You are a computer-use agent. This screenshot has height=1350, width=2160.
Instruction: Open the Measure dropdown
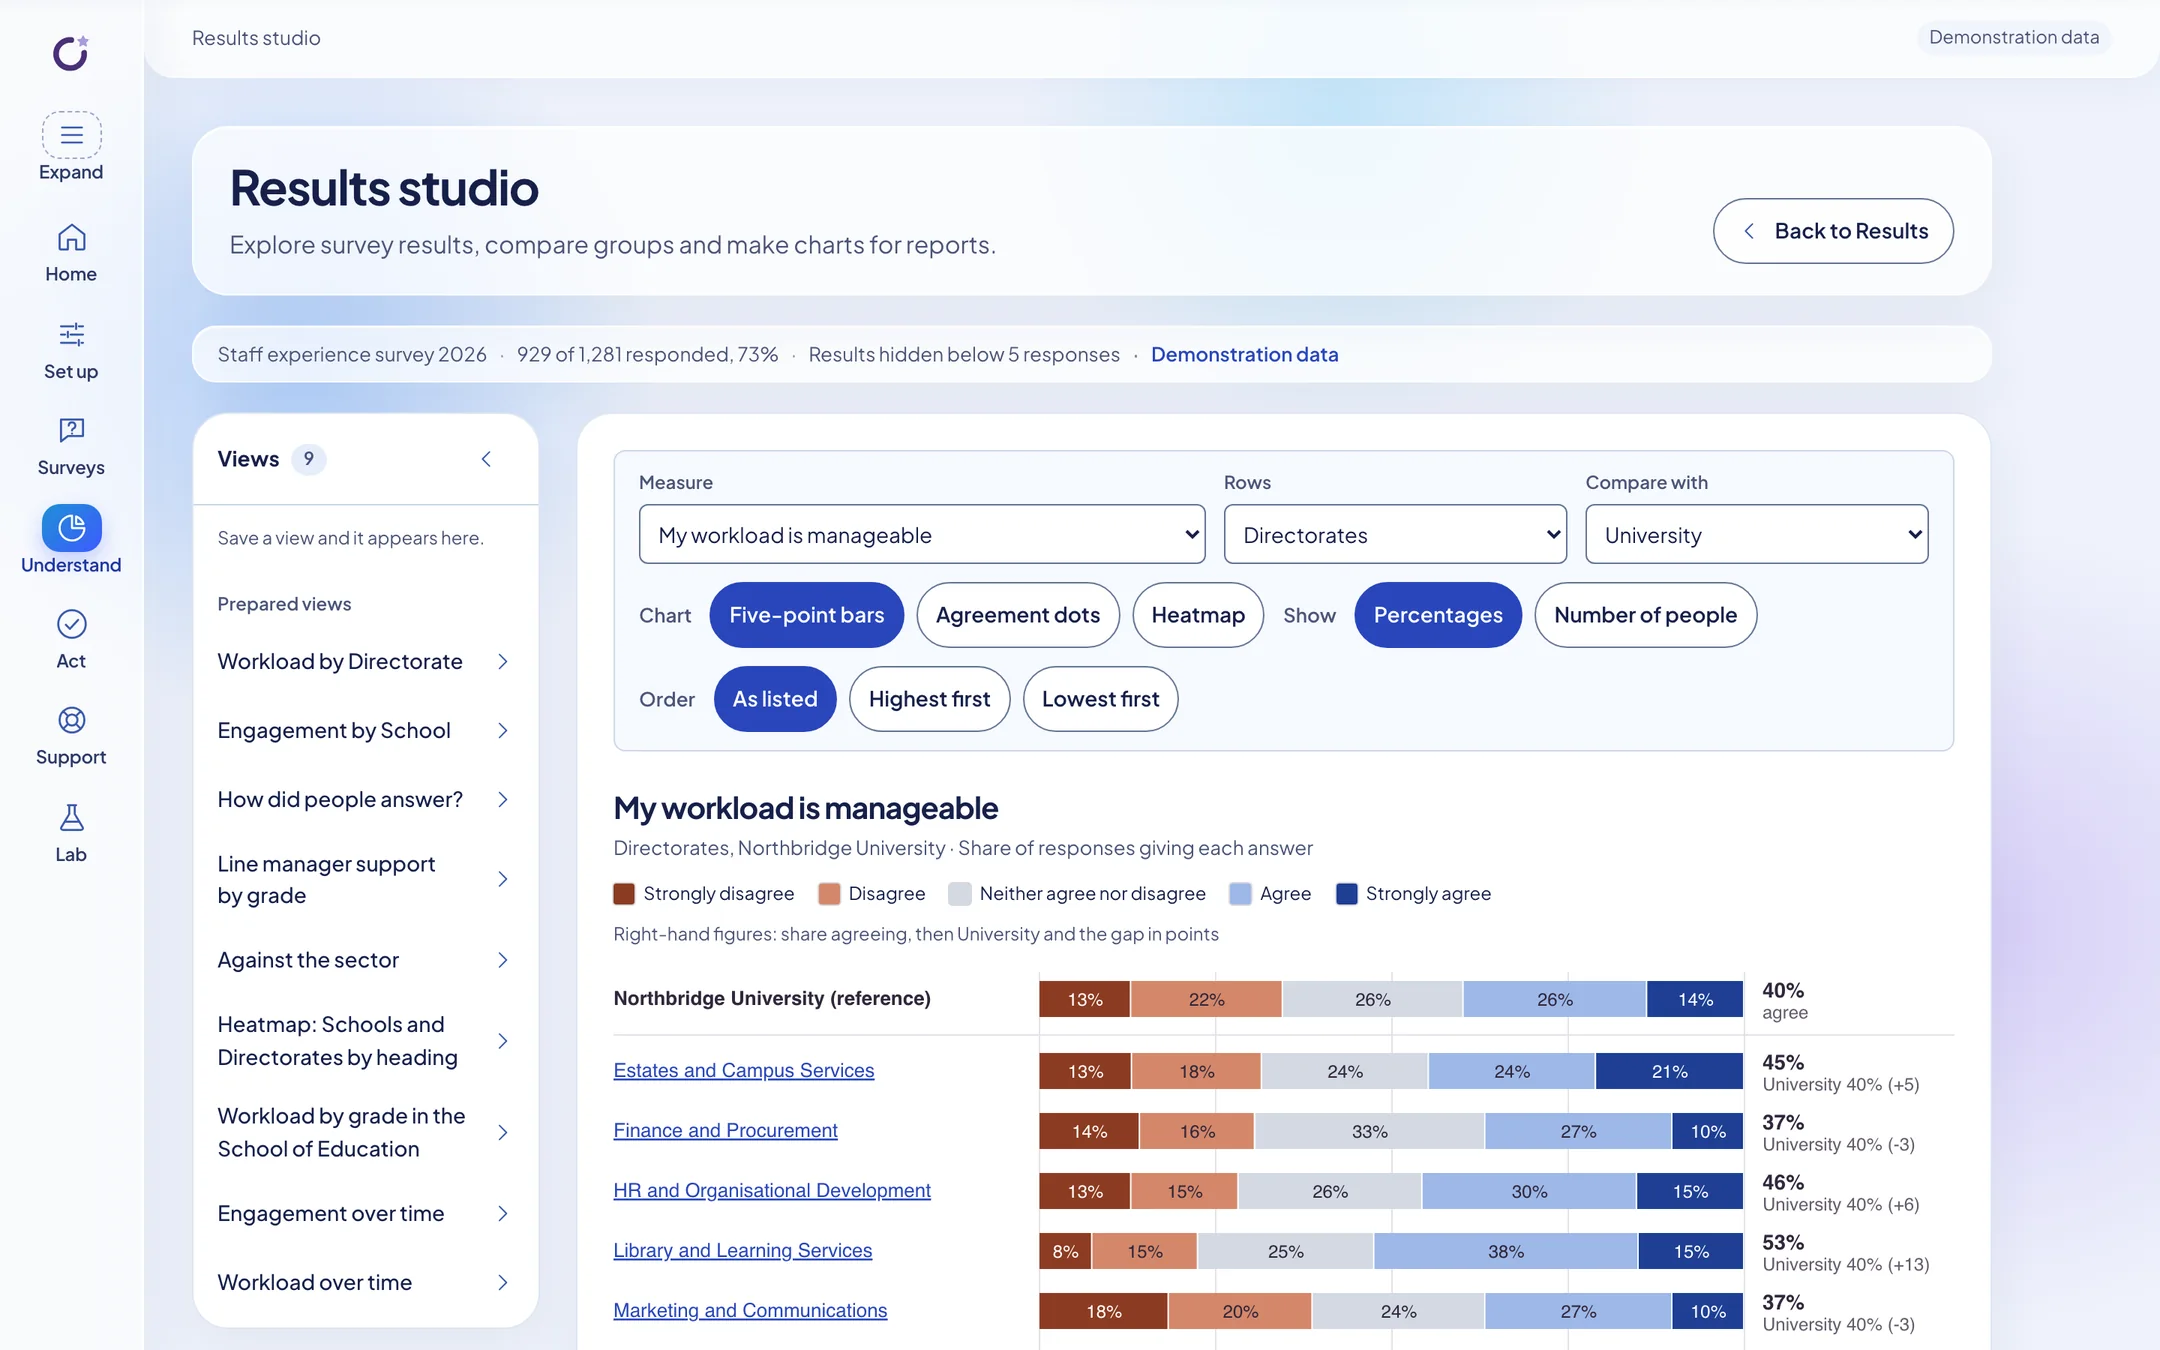(x=922, y=534)
